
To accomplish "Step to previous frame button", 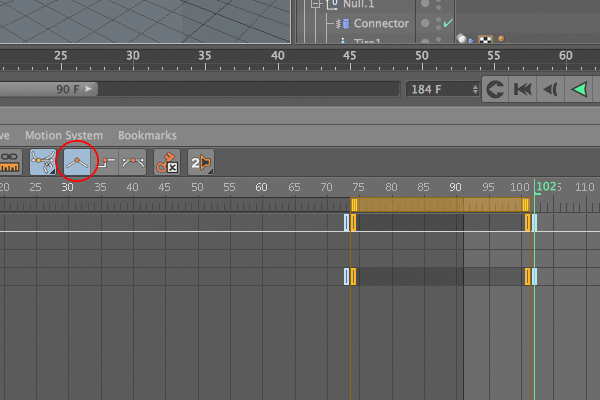I will [551, 90].
